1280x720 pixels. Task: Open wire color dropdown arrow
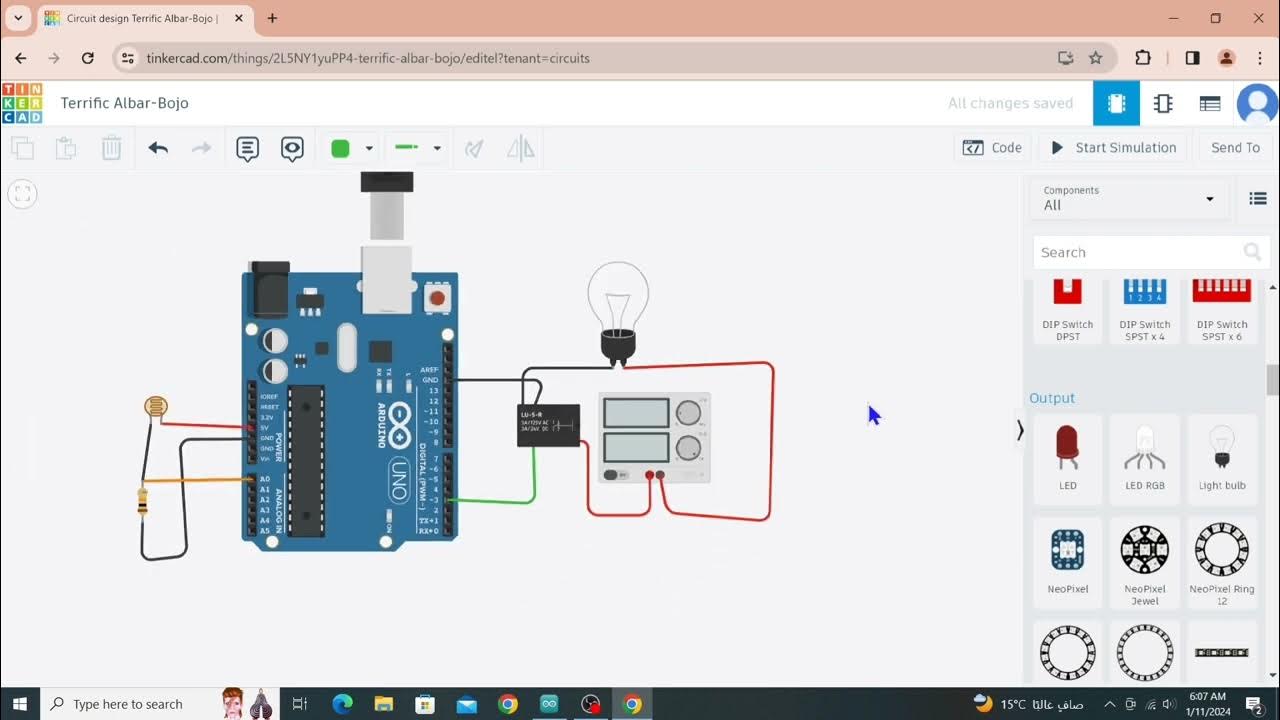click(369, 148)
